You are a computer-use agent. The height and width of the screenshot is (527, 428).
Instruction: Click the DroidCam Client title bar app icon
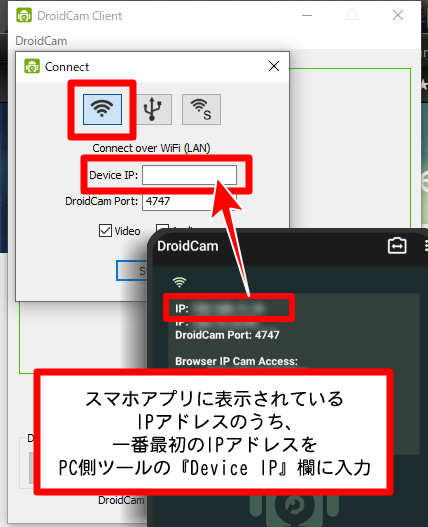coord(24,15)
